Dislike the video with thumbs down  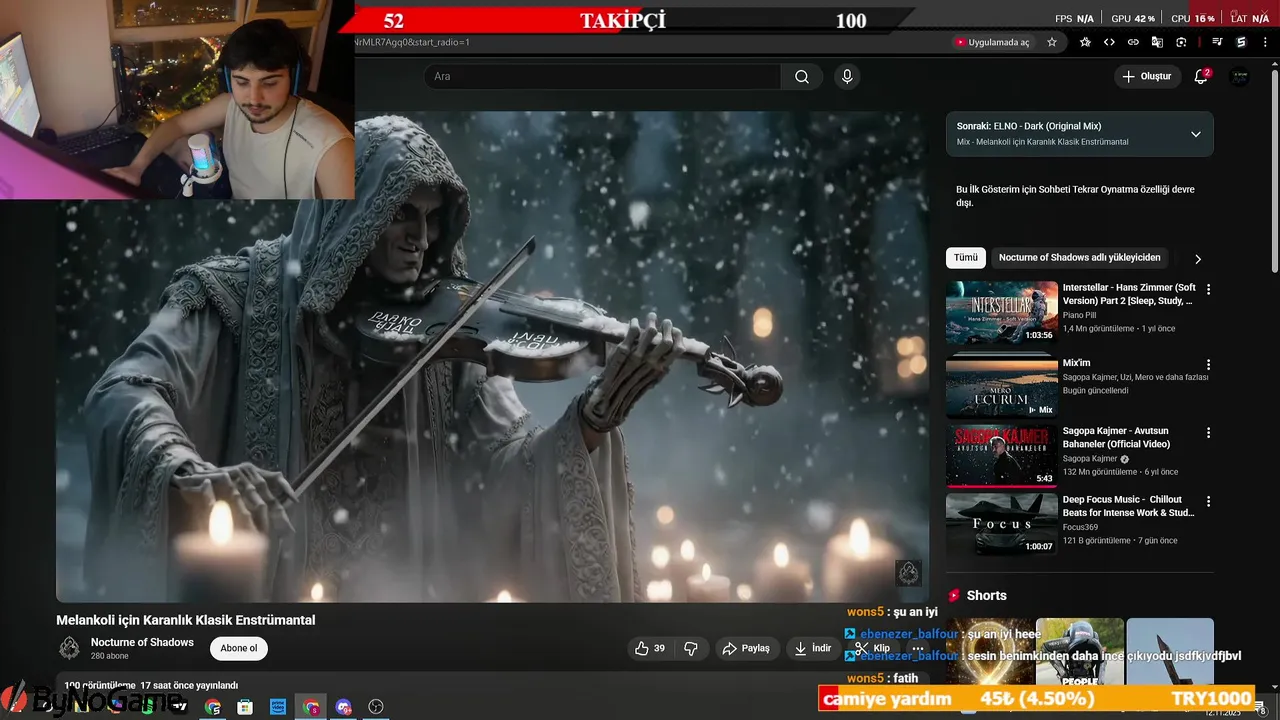(x=691, y=648)
